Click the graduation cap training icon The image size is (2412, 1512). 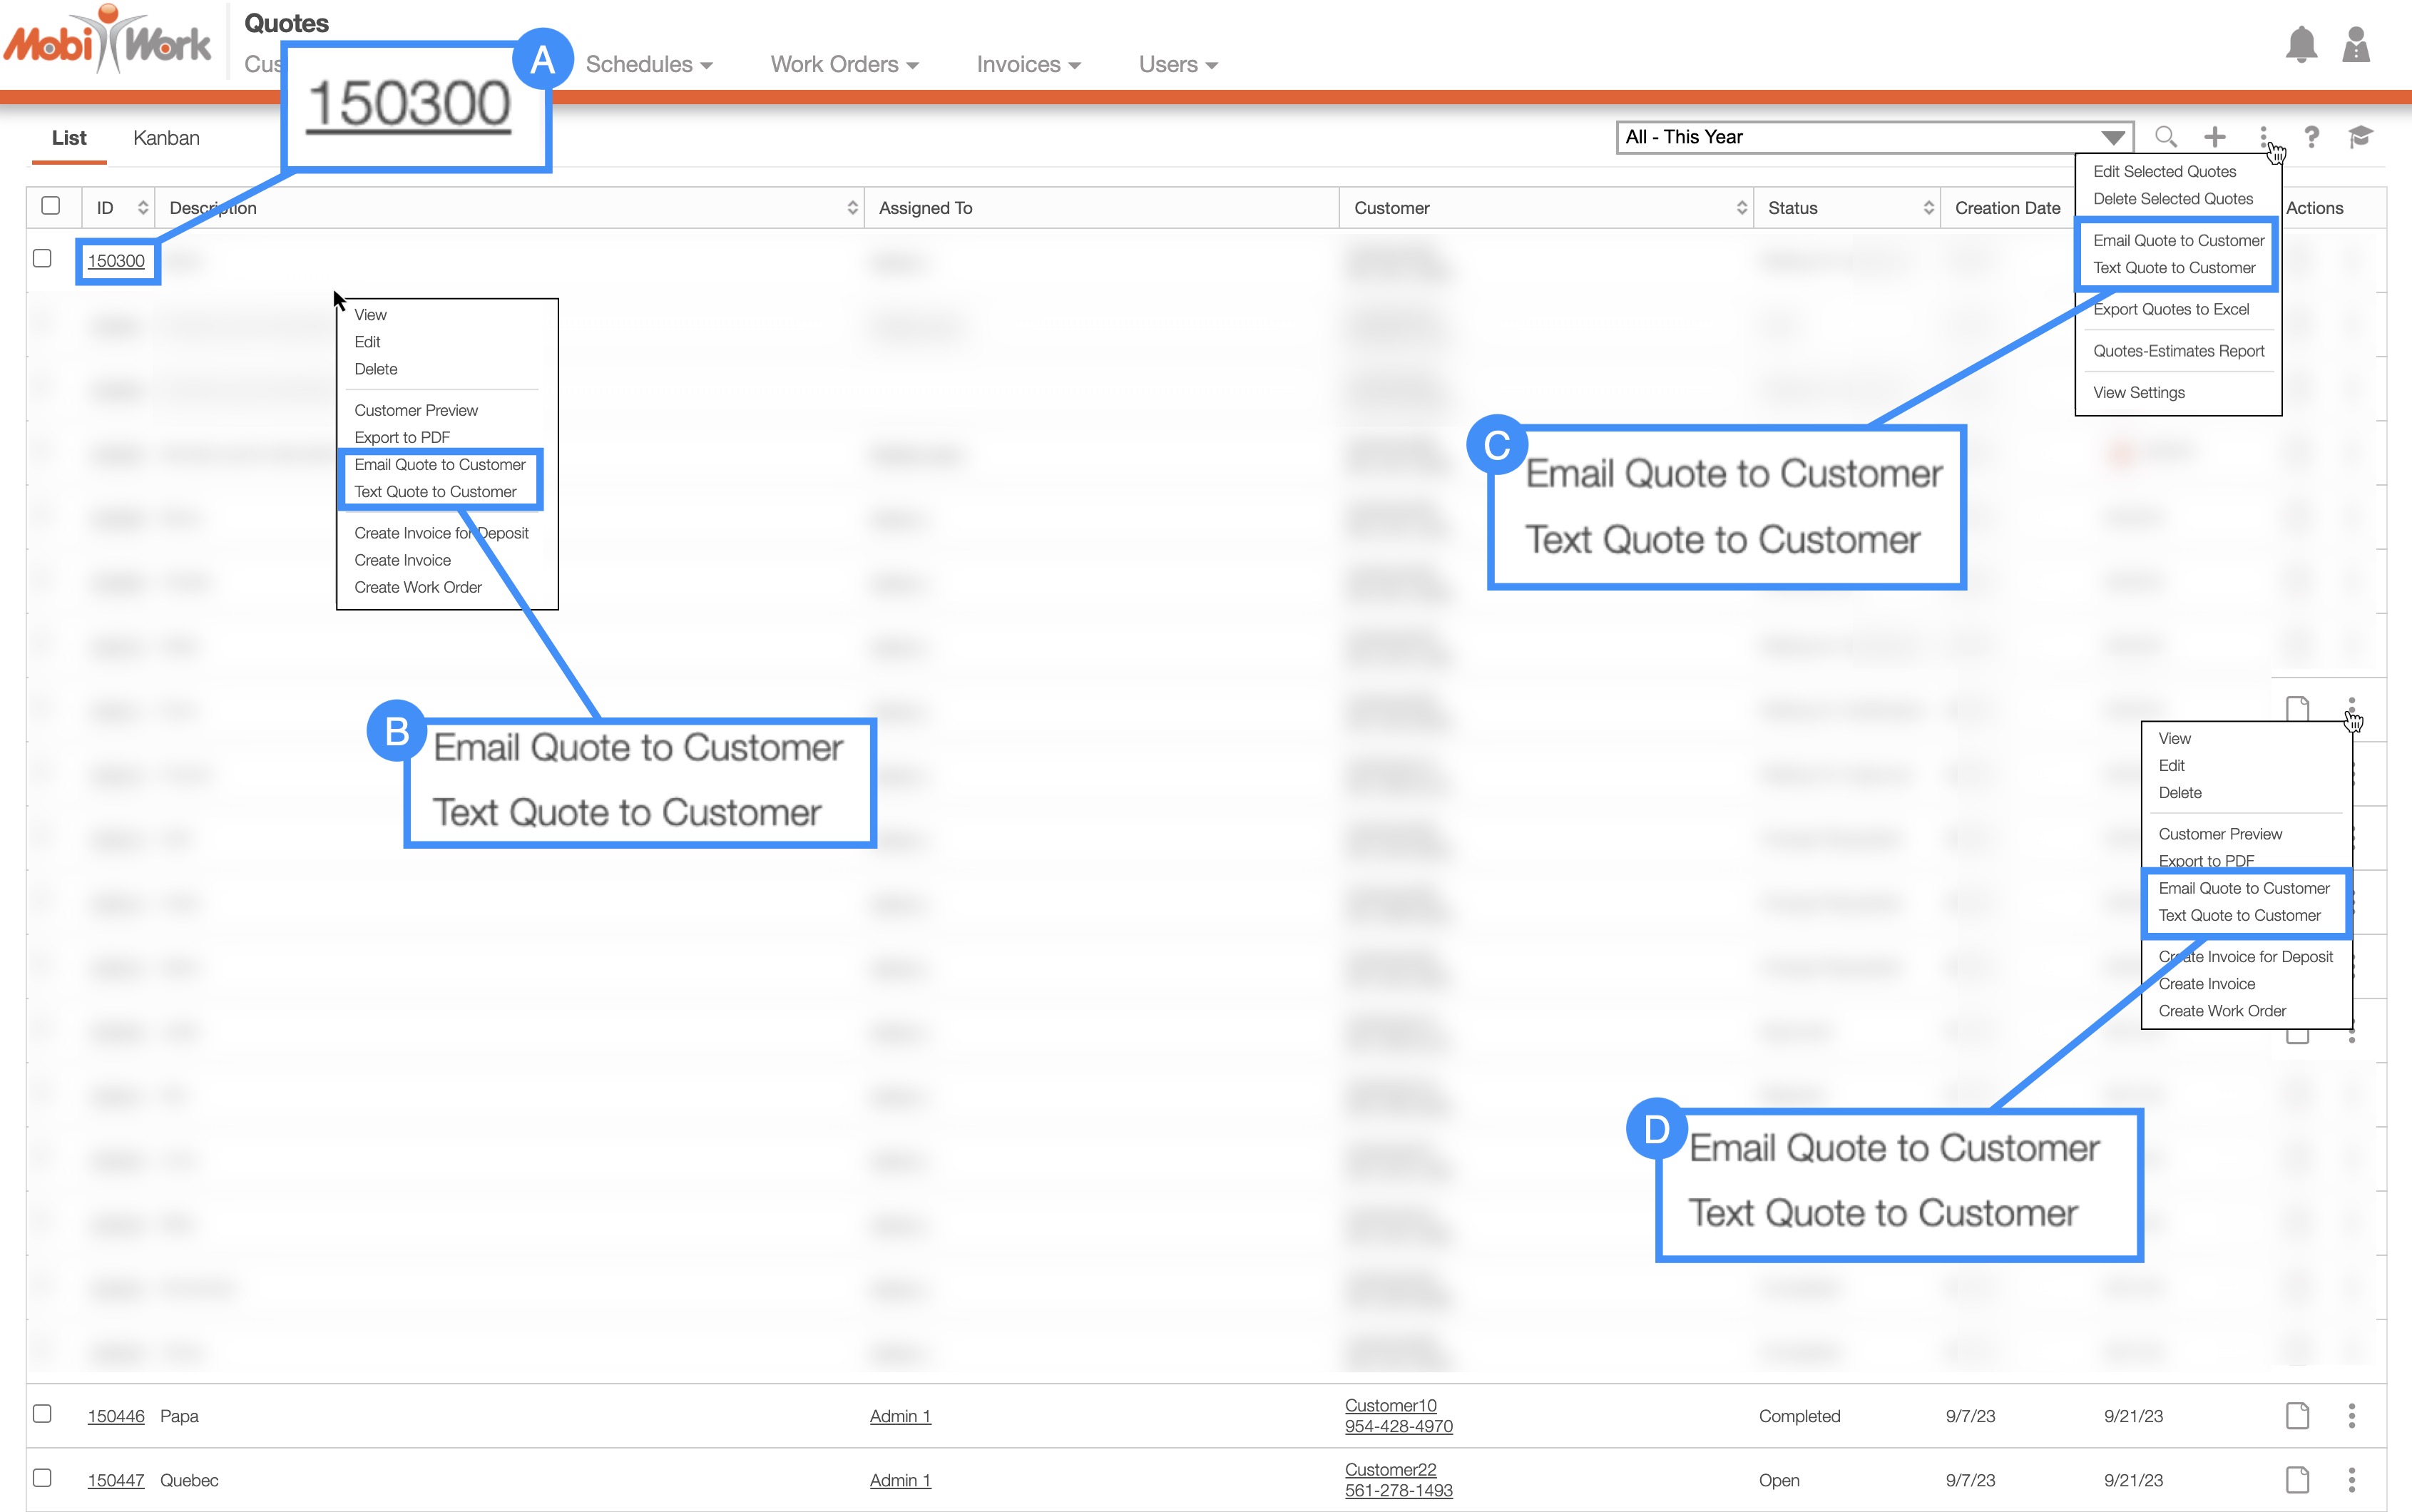[2360, 137]
